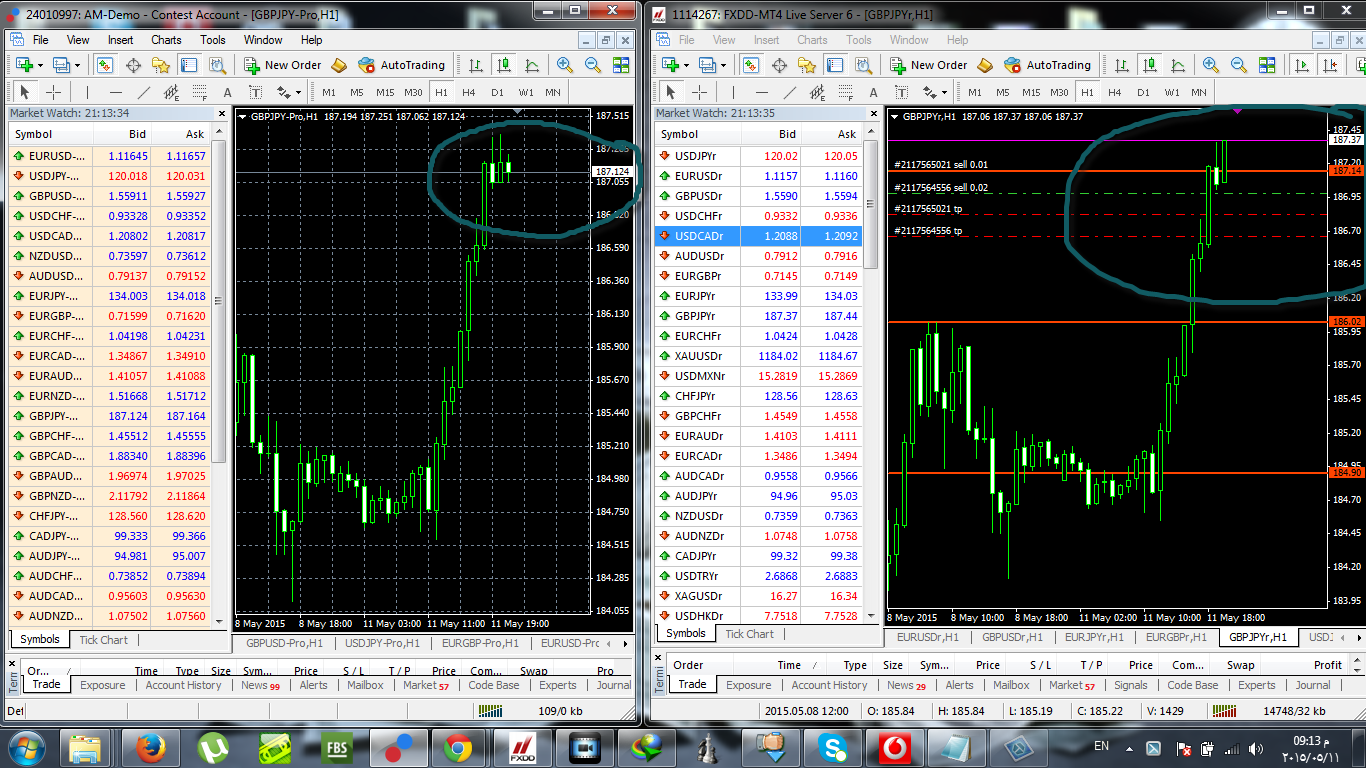This screenshot has width=1366, height=768.
Task: Toggle chart shift icon in FXDD-MT4 toolbar
Action: point(1329,65)
